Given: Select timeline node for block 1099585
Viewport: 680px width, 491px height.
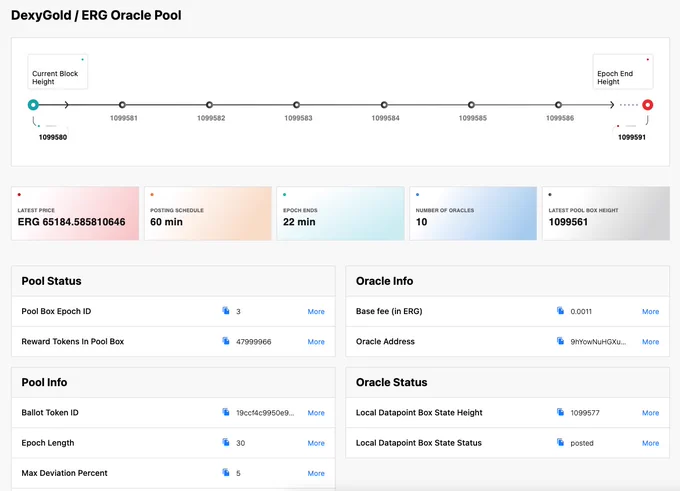Looking at the screenshot, I should pyautogui.click(x=471, y=105).
